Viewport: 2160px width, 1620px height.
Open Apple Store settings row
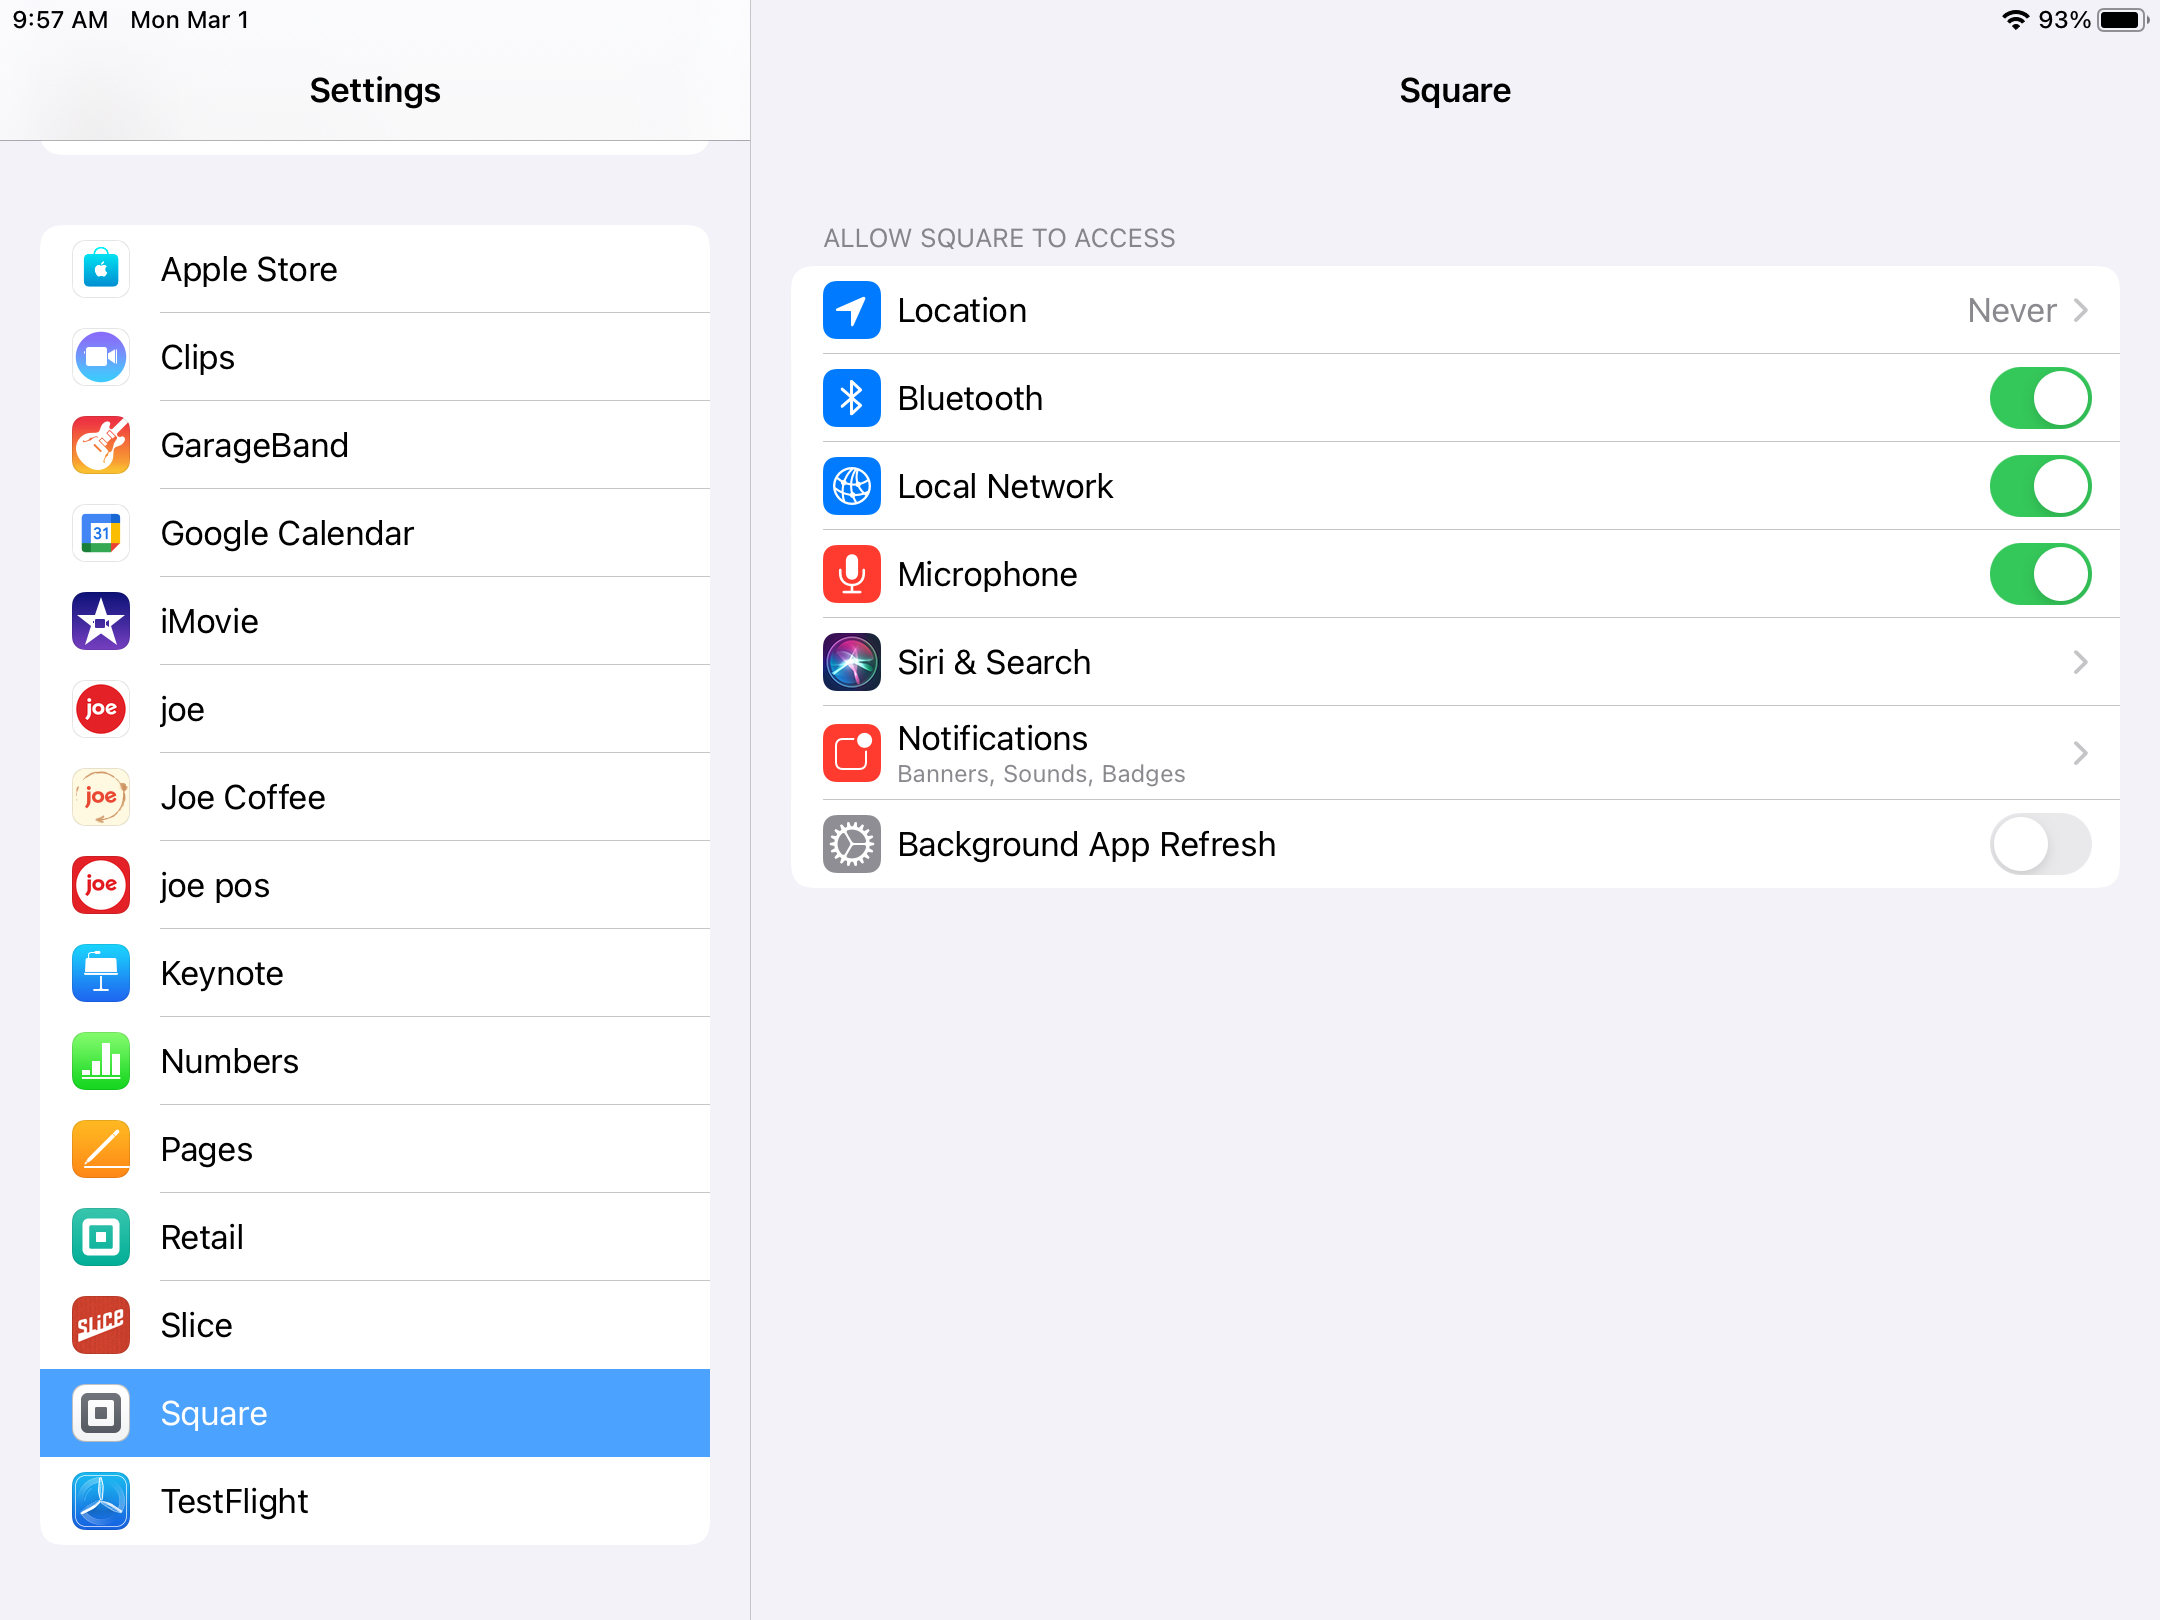[x=375, y=269]
